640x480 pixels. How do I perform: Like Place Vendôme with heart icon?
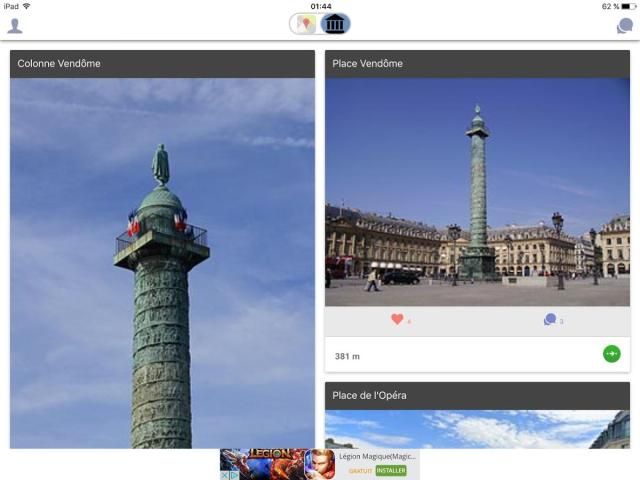point(397,320)
